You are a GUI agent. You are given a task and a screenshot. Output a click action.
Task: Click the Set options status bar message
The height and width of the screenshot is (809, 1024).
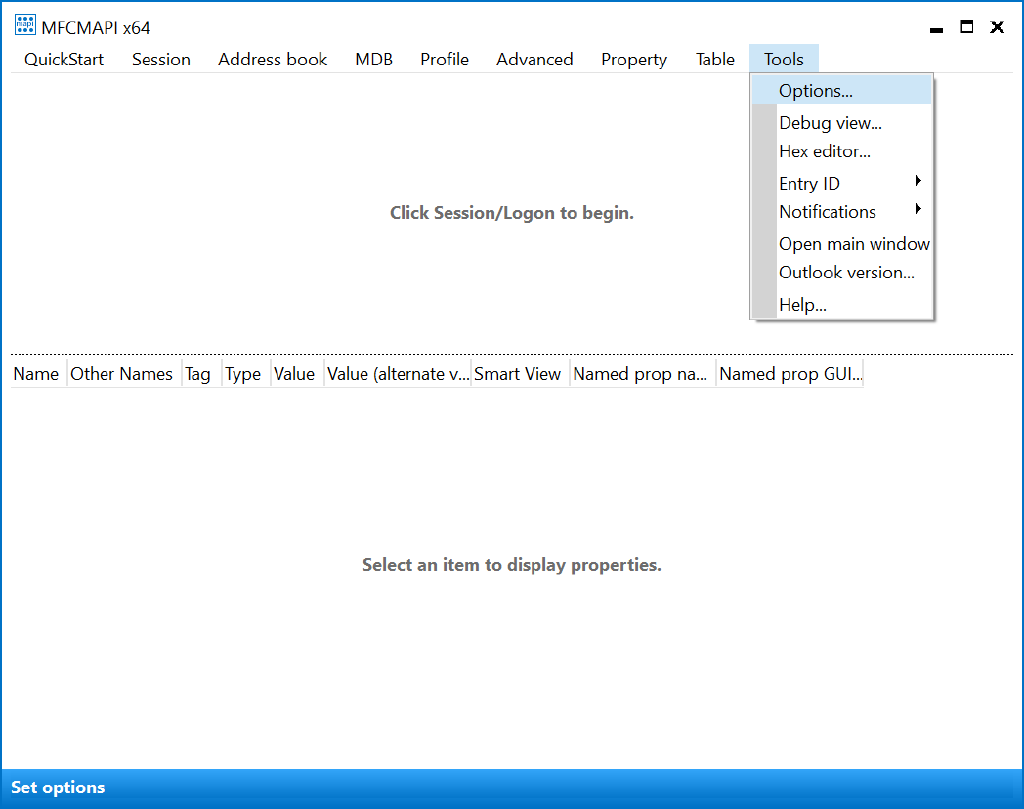point(57,787)
